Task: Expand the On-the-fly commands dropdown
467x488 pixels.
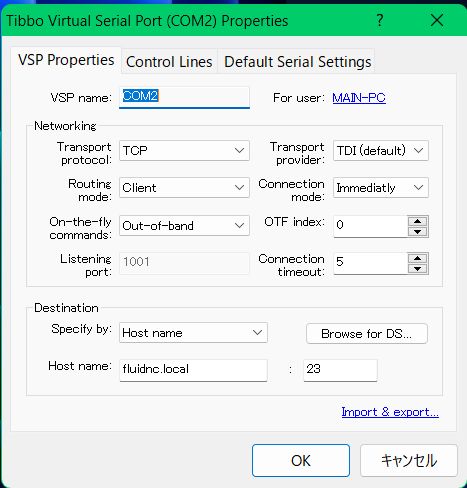Action: pos(184,226)
